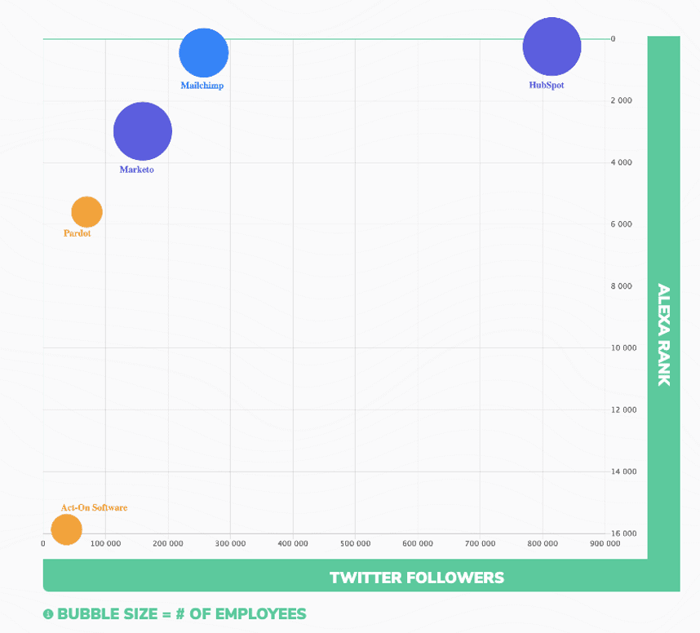Select the purple Marketo bubble
The width and height of the screenshot is (700, 633).
click(x=143, y=131)
